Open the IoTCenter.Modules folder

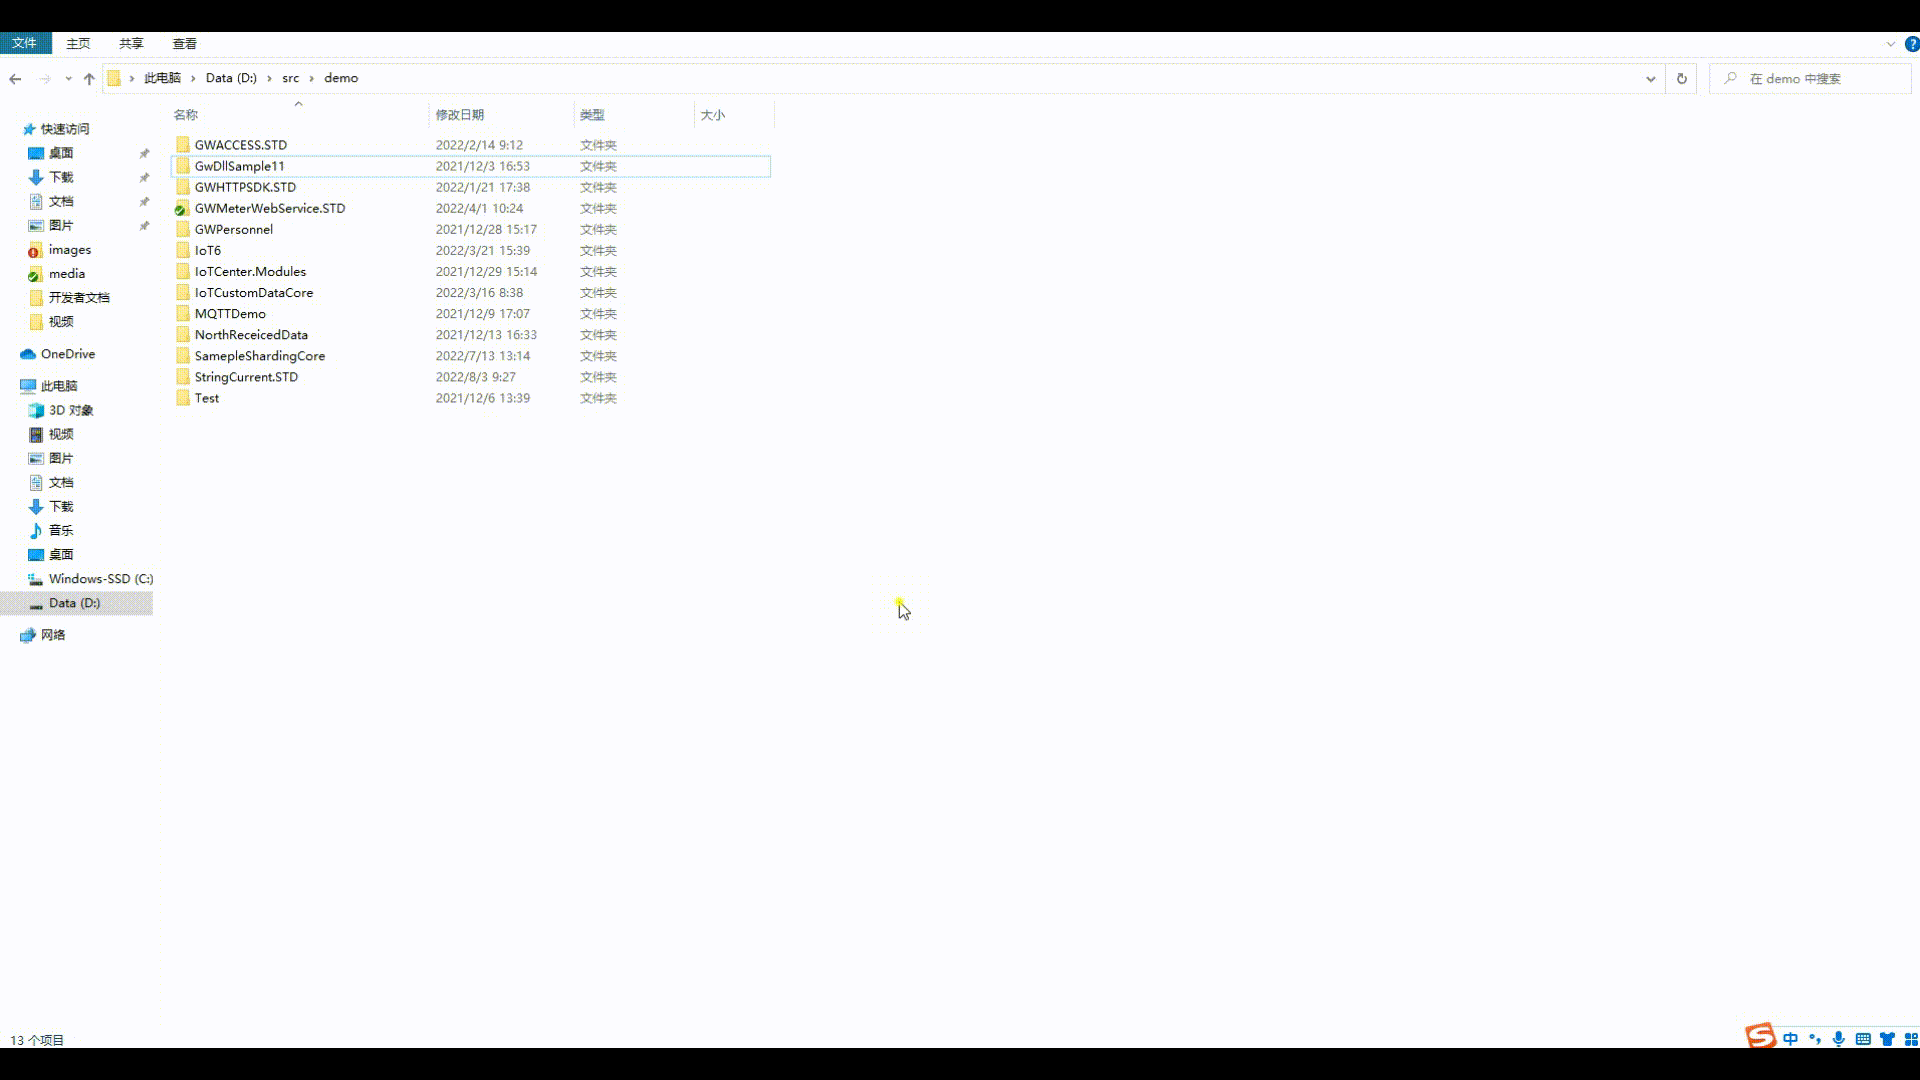coord(251,272)
